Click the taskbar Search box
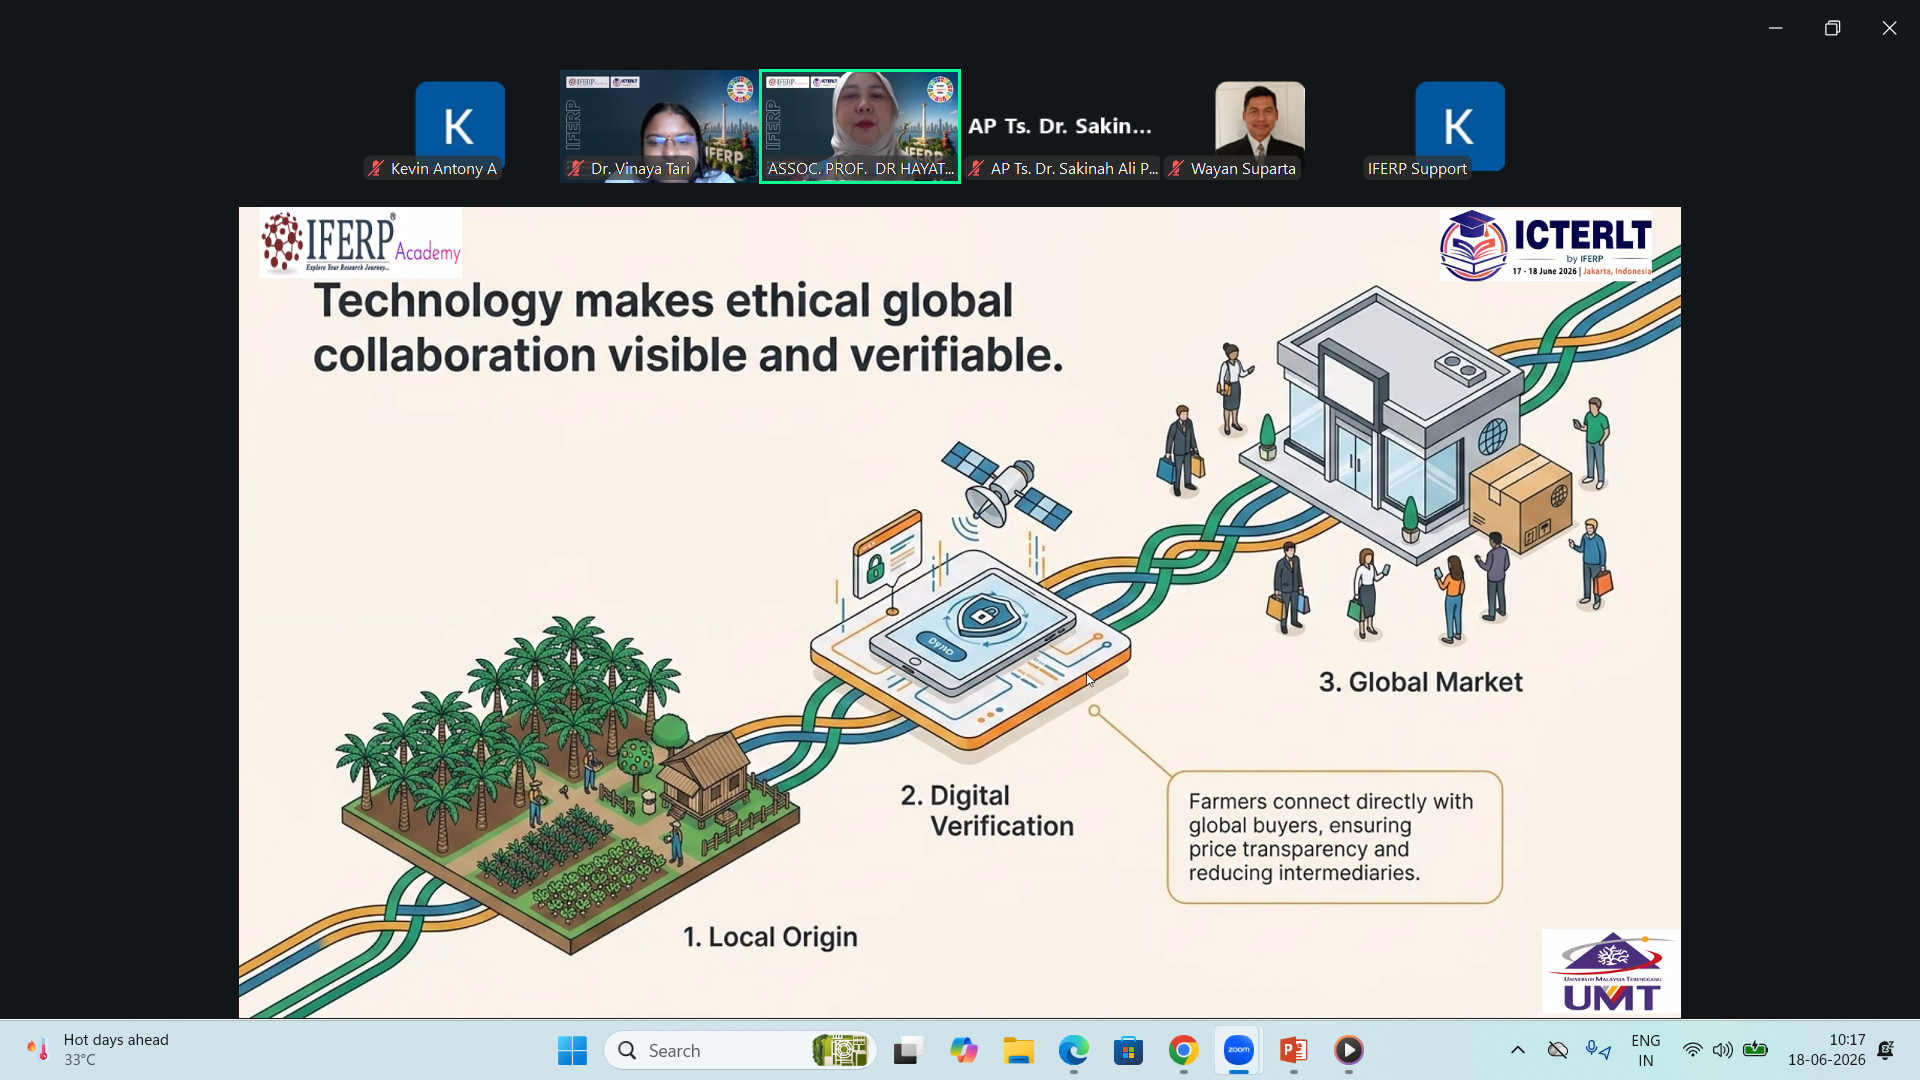The height and width of the screenshot is (1080, 1920). 740,1050
